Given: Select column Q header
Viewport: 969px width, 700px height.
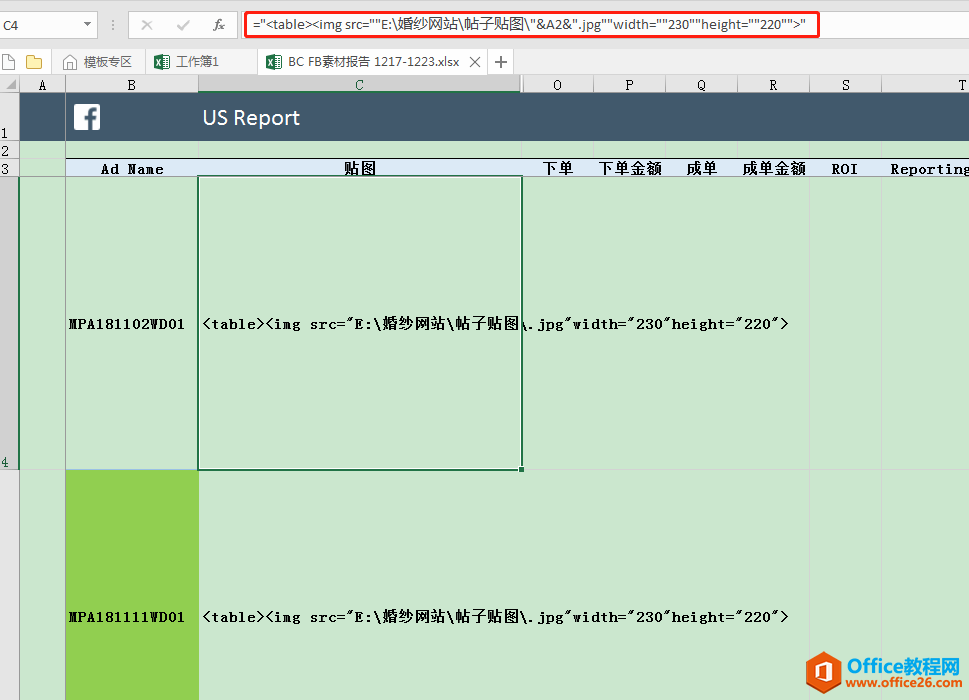Looking at the screenshot, I should point(701,85).
